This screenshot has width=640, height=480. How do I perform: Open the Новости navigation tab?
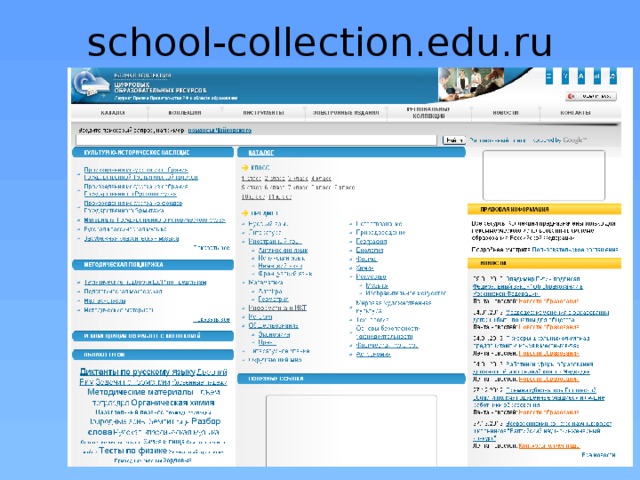[x=505, y=113]
